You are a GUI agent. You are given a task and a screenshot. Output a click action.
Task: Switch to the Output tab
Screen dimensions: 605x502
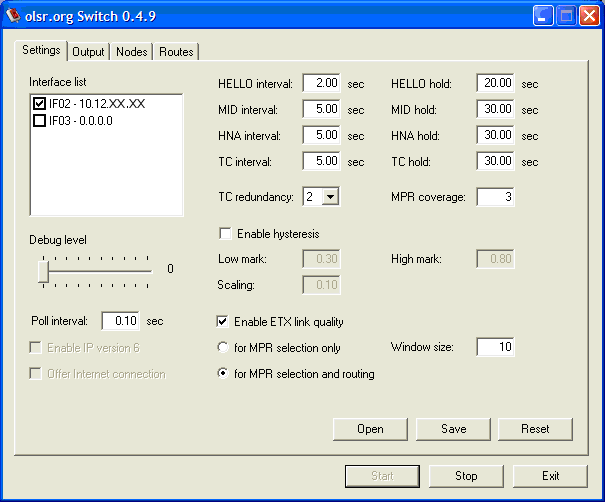pyautogui.click(x=88, y=52)
